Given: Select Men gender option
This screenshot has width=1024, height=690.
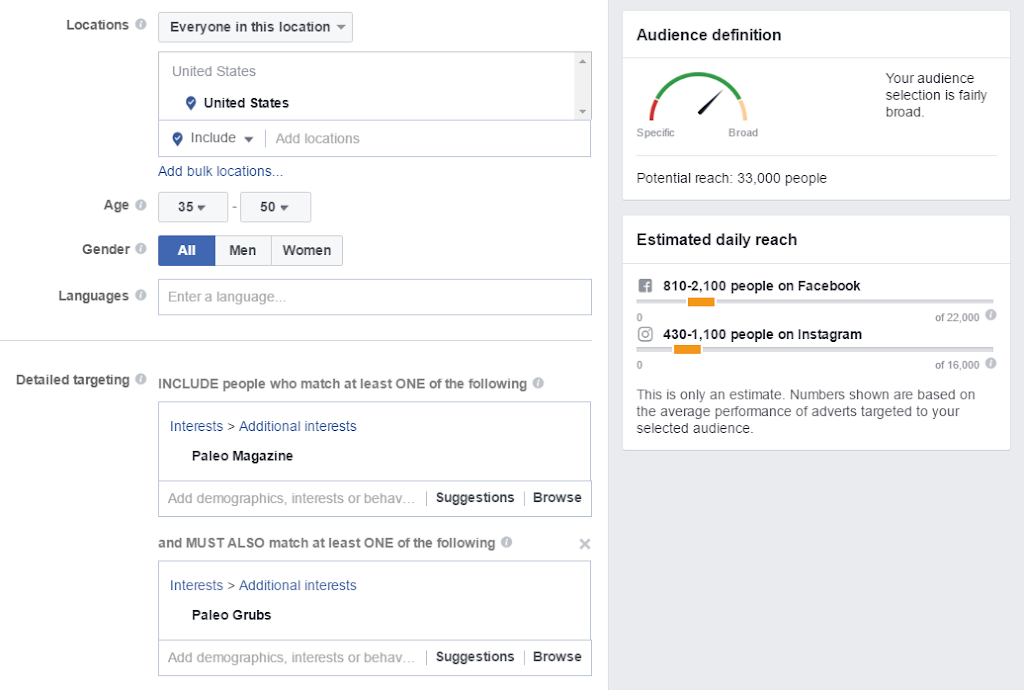Looking at the screenshot, I should tap(243, 251).
